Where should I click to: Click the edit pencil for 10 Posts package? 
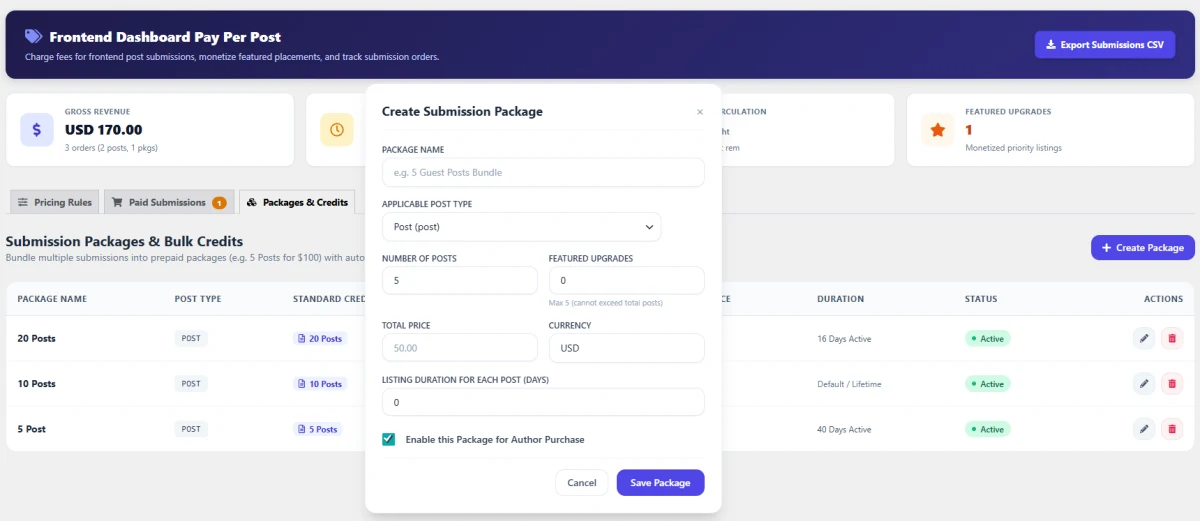[1144, 383]
